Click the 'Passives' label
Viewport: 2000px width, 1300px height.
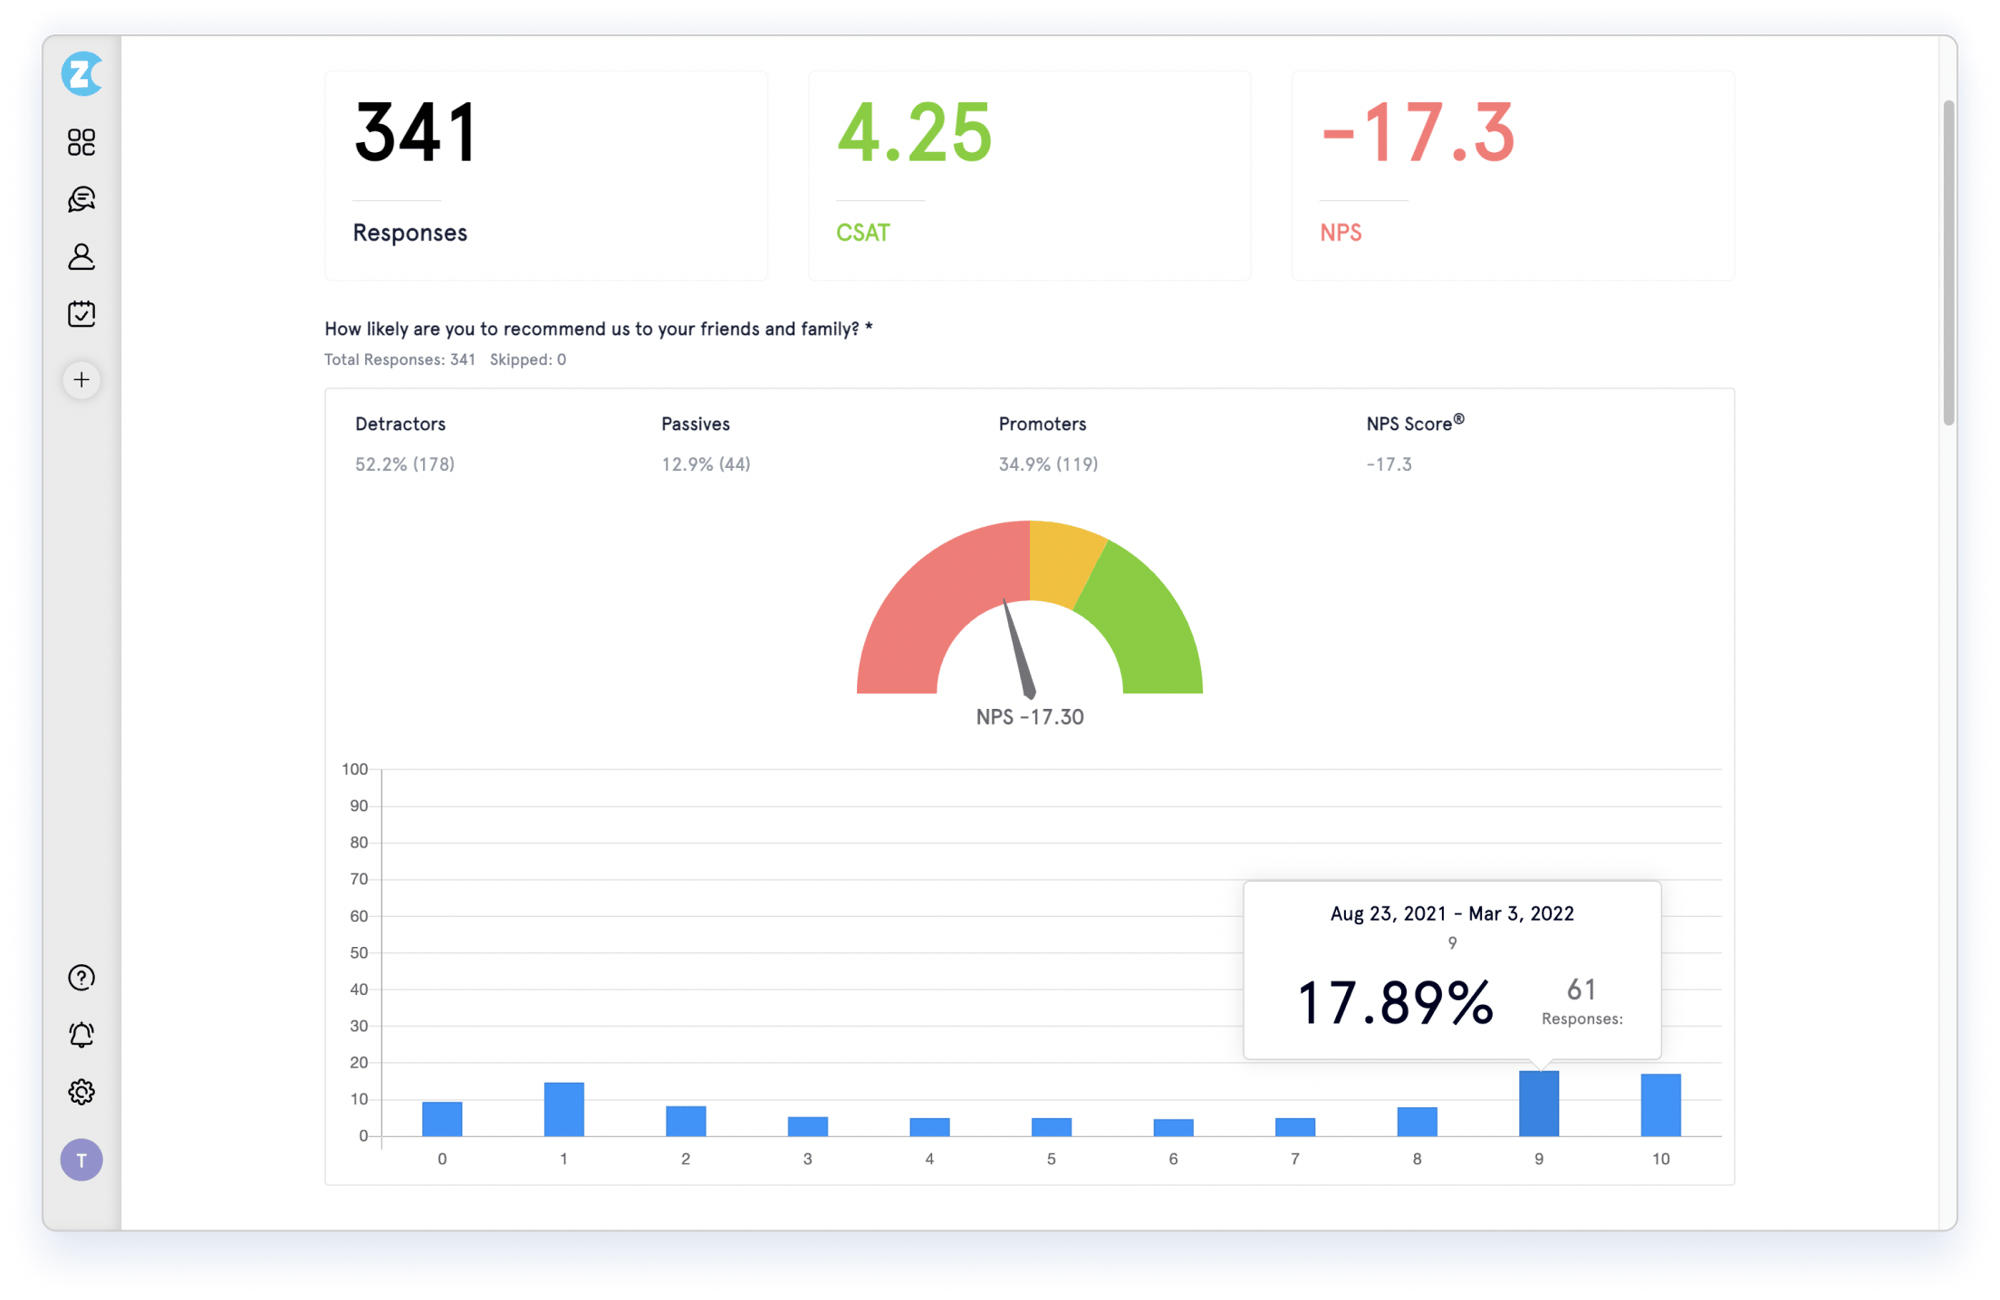696,424
